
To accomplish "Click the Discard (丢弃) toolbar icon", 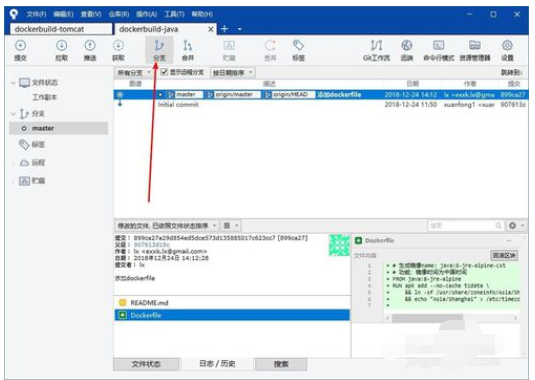I will pyautogui.click(x=270, y=45).
